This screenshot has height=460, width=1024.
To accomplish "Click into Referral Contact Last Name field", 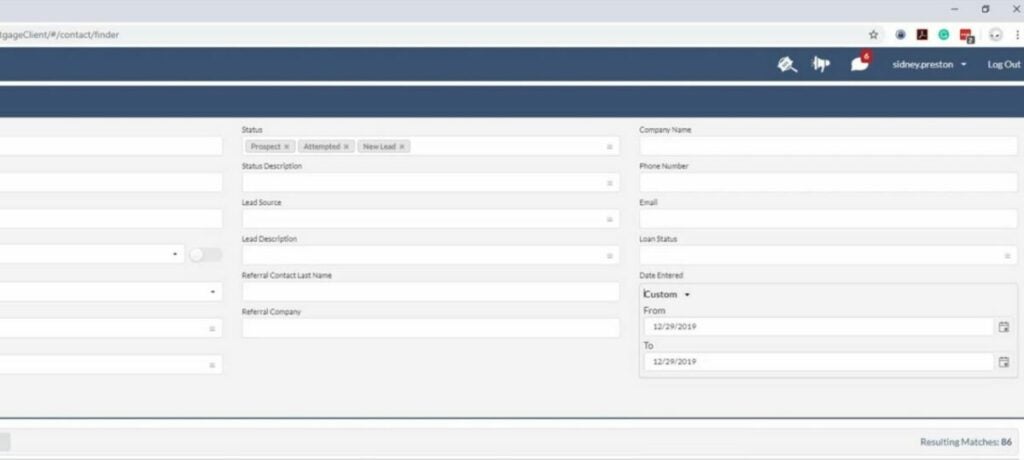I will [430, 292].
